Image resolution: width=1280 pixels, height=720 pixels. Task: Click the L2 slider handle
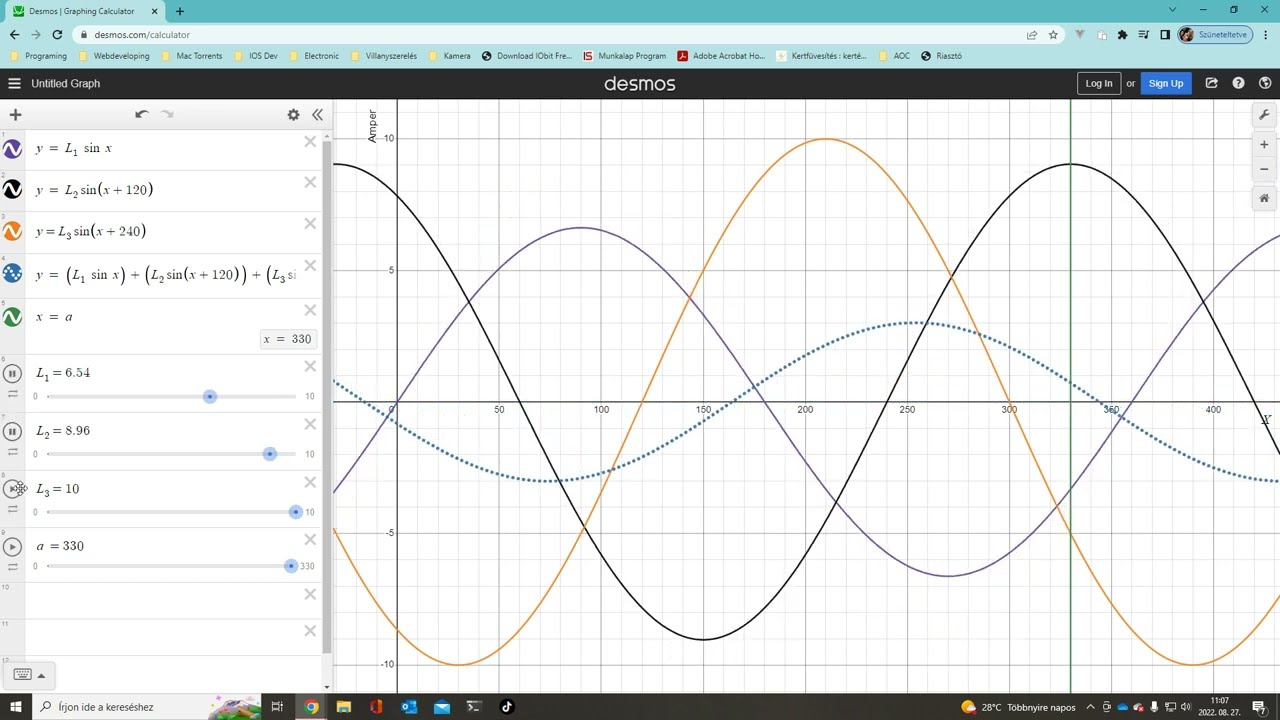click(x=270, y=454)
